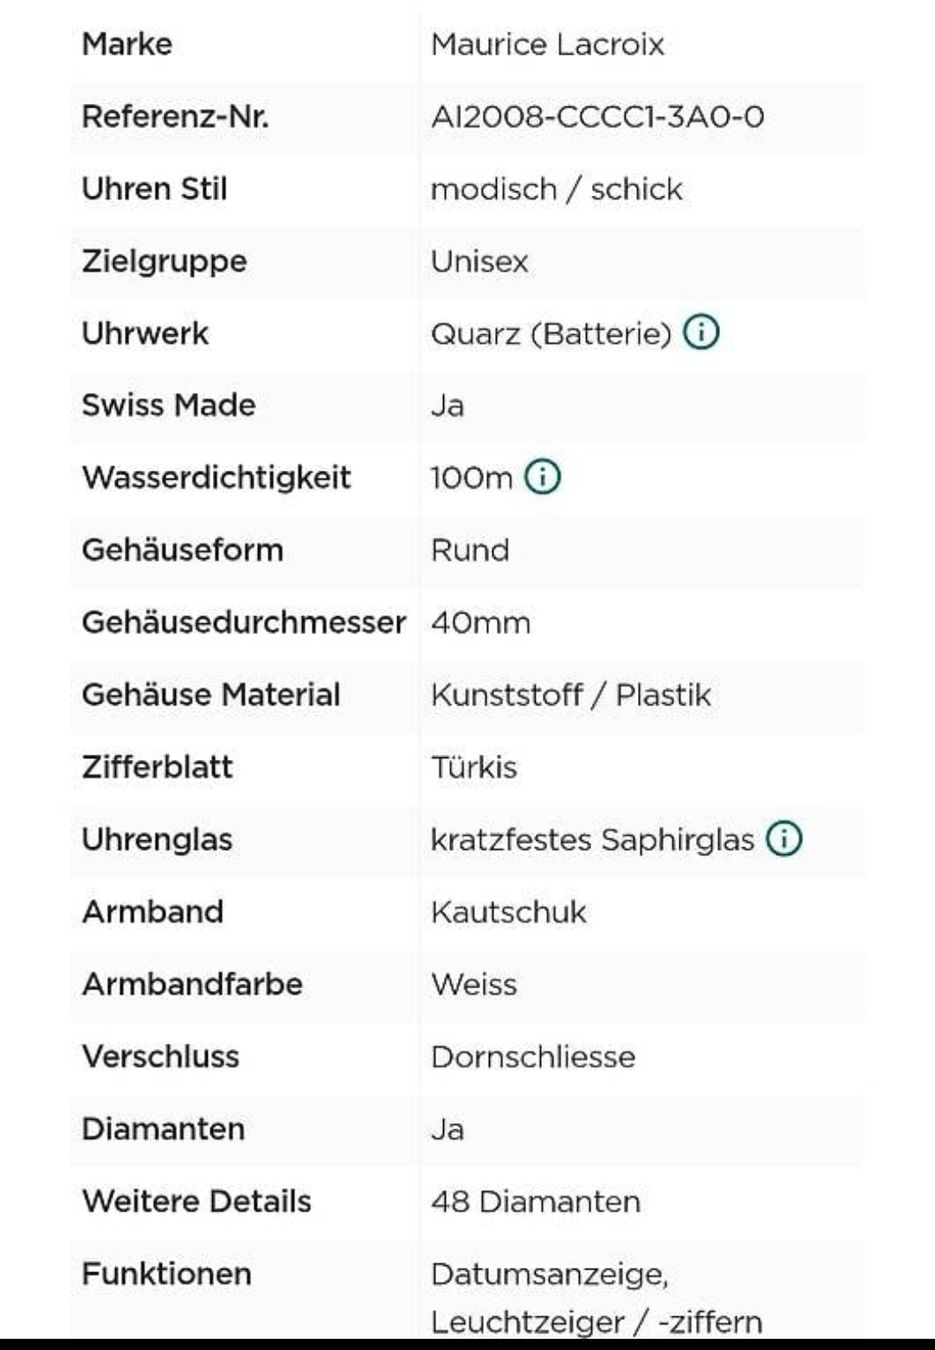Image resolution: width=935 pixels, height=1350 pixels.
Task: Select the Swiss Made row label
Action: point(168,405)
